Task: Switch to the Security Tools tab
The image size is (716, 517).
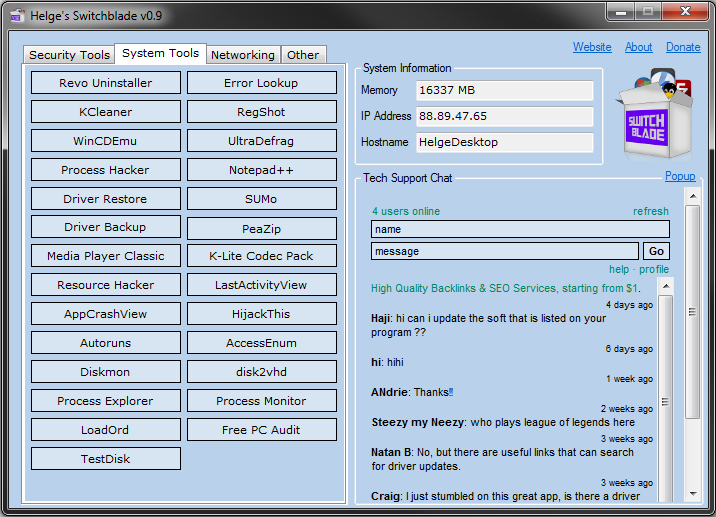Action: point(69,55)
